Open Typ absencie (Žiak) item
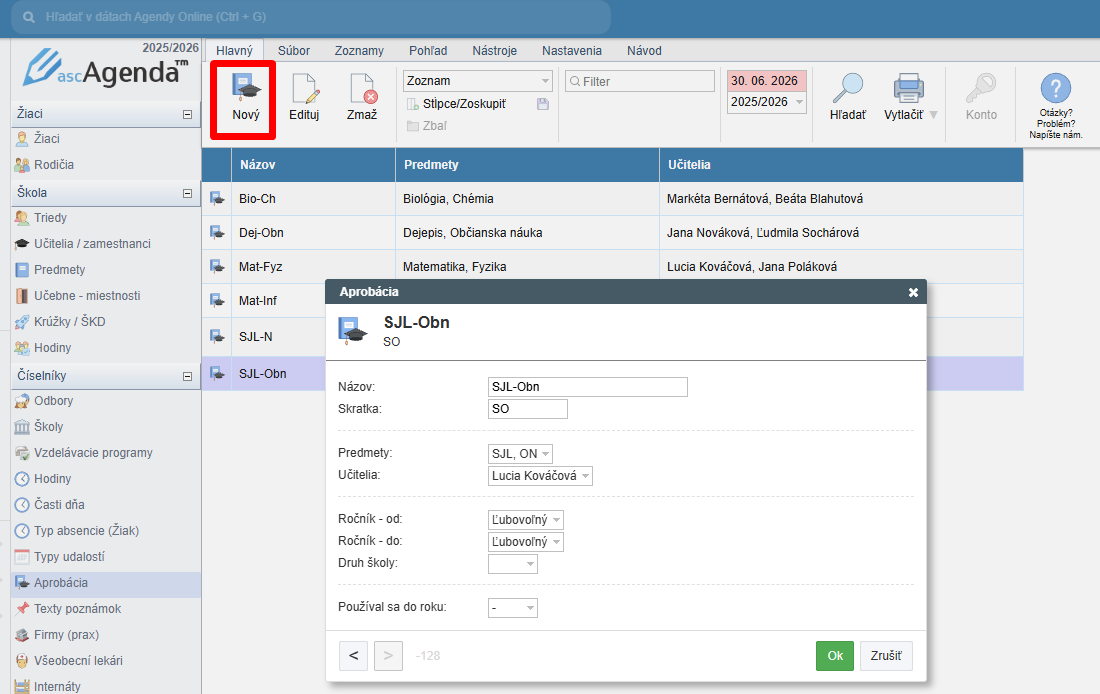Screen dimensions: 1100x694 point(86,530)
